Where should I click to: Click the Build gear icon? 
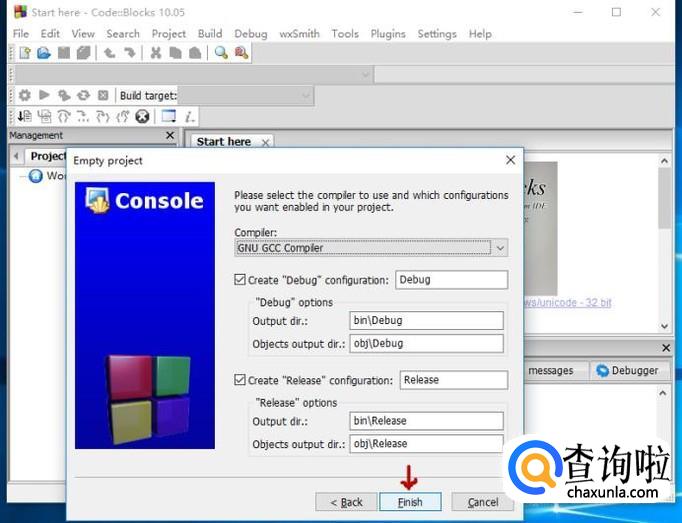(24, 95)
